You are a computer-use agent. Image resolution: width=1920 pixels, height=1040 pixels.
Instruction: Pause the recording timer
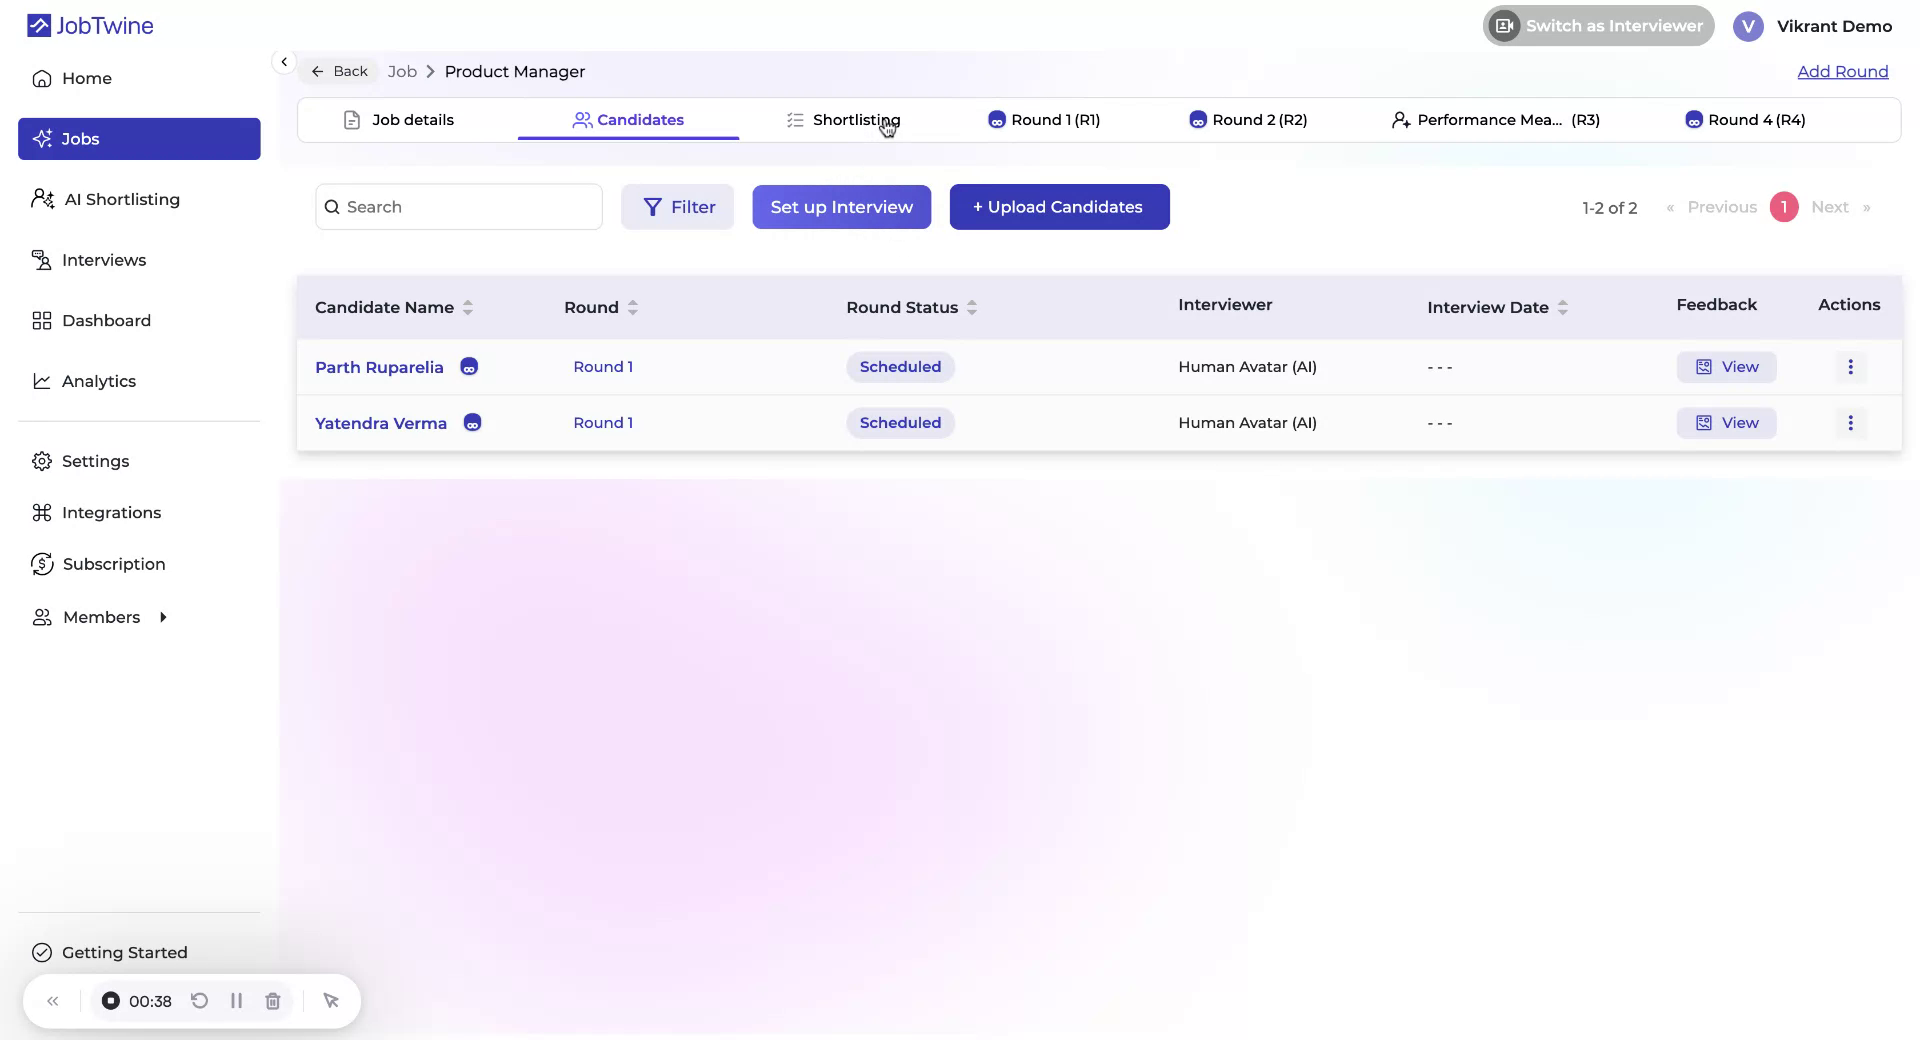pyautogui.click(x=236, y=1000)
